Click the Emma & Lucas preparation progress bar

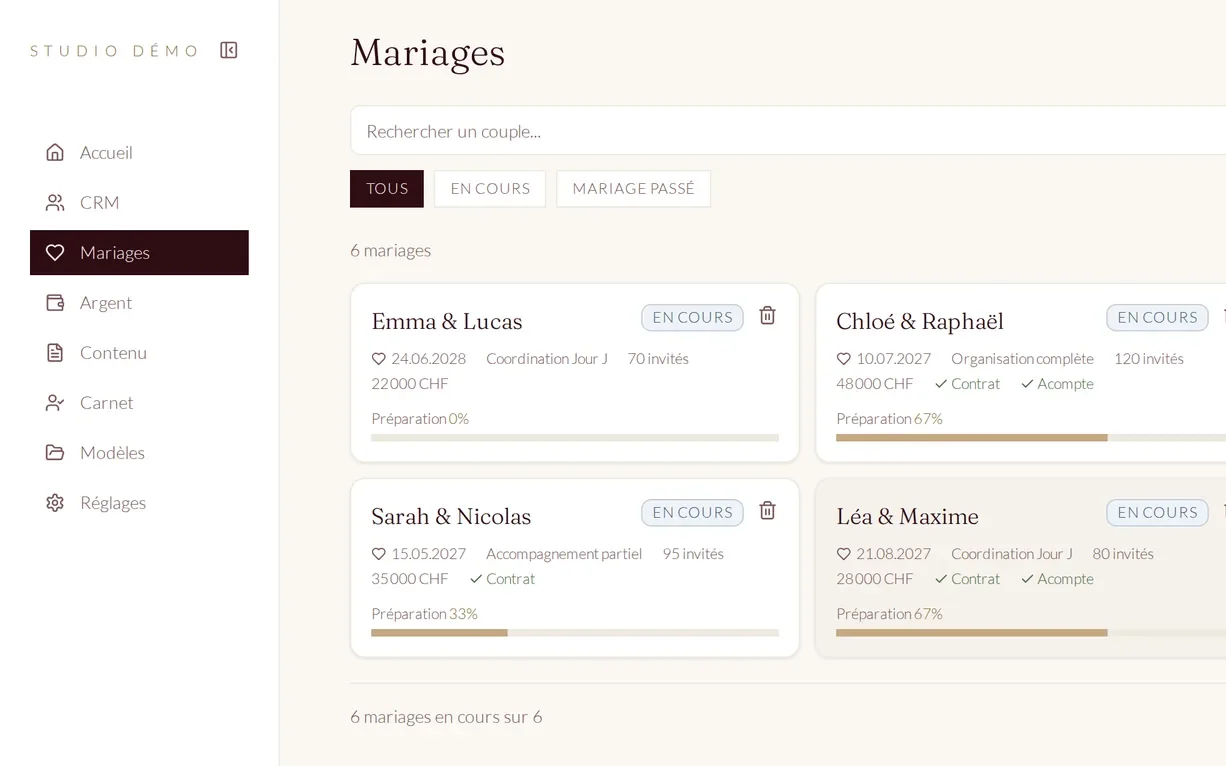click(x=575, y=437)
